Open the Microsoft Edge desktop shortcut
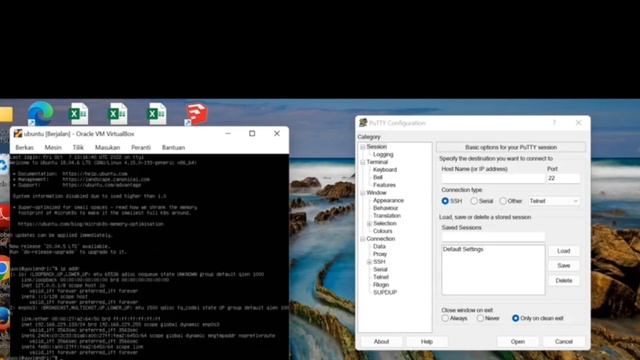640x360 pixels. [x=40, y=113]
